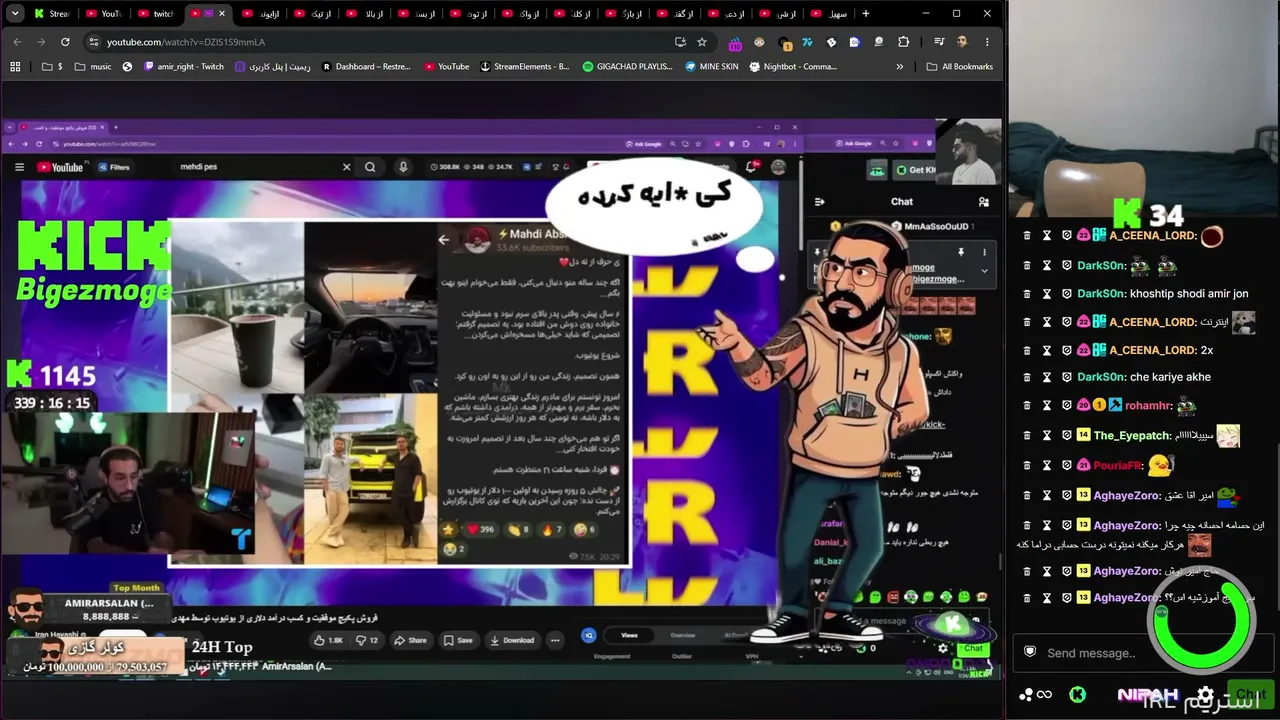Close the active YouTube tab
This screenshot has height=720, width=1280.
pos(221,14)
